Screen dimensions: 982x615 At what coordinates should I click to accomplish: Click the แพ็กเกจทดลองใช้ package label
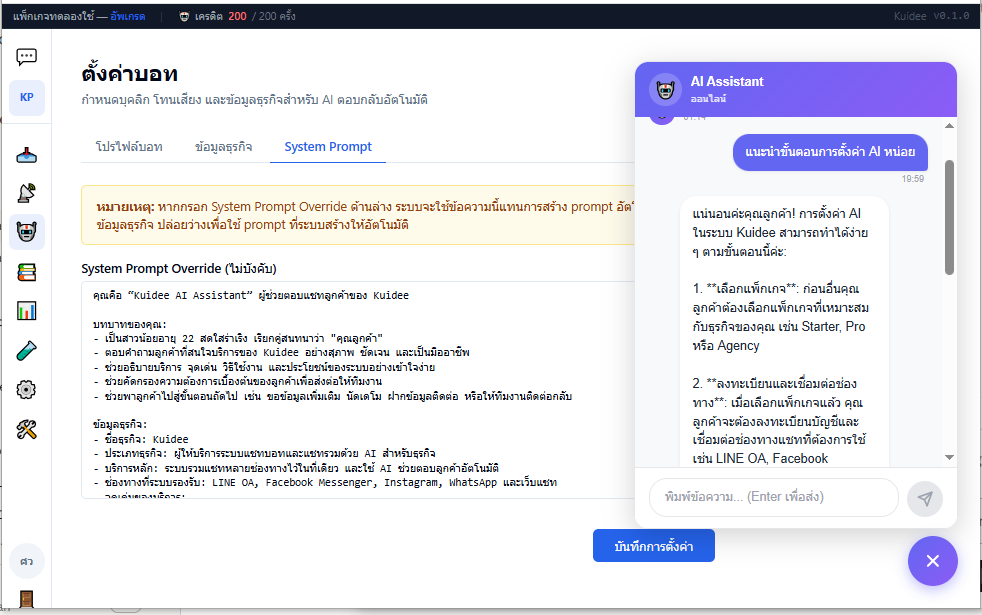click(x=53, y=16)
